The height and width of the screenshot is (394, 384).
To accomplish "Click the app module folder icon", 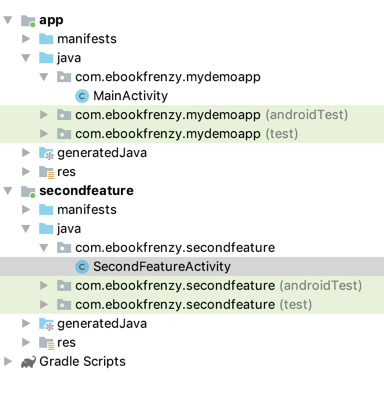I will (28, 21).
